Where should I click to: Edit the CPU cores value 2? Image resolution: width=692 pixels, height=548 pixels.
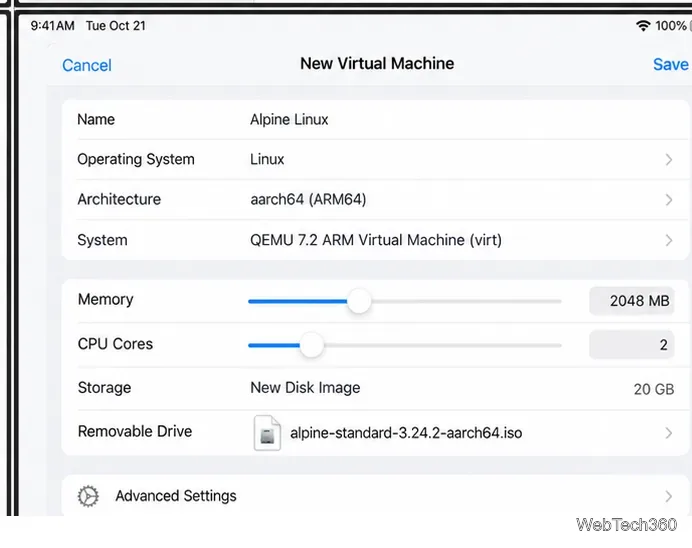point(632,345)
